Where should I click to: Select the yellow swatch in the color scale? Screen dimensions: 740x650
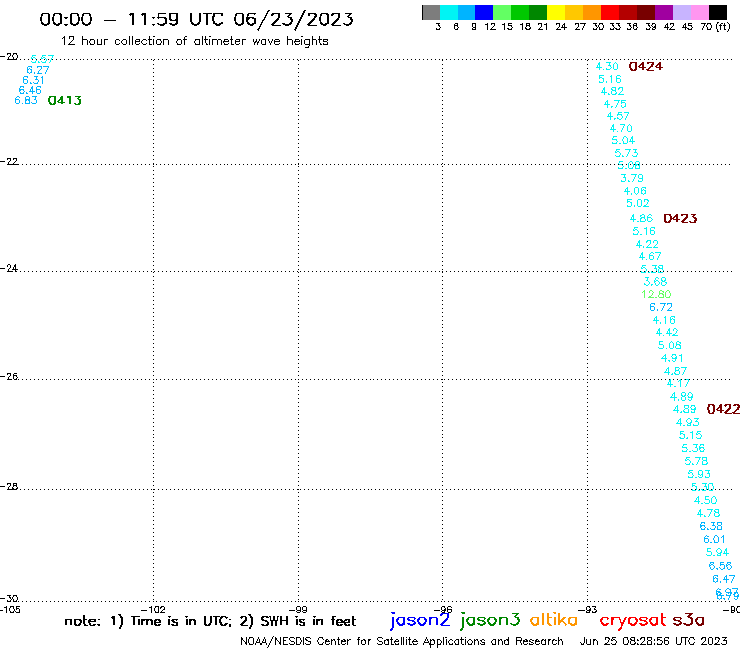[x=556, y=12]
